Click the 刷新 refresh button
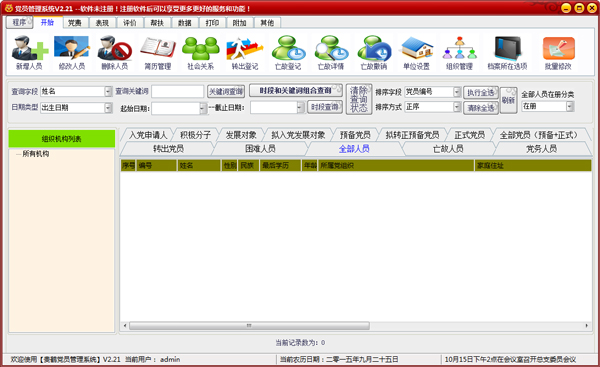This screenshot has width=600, height=367. 509,100
